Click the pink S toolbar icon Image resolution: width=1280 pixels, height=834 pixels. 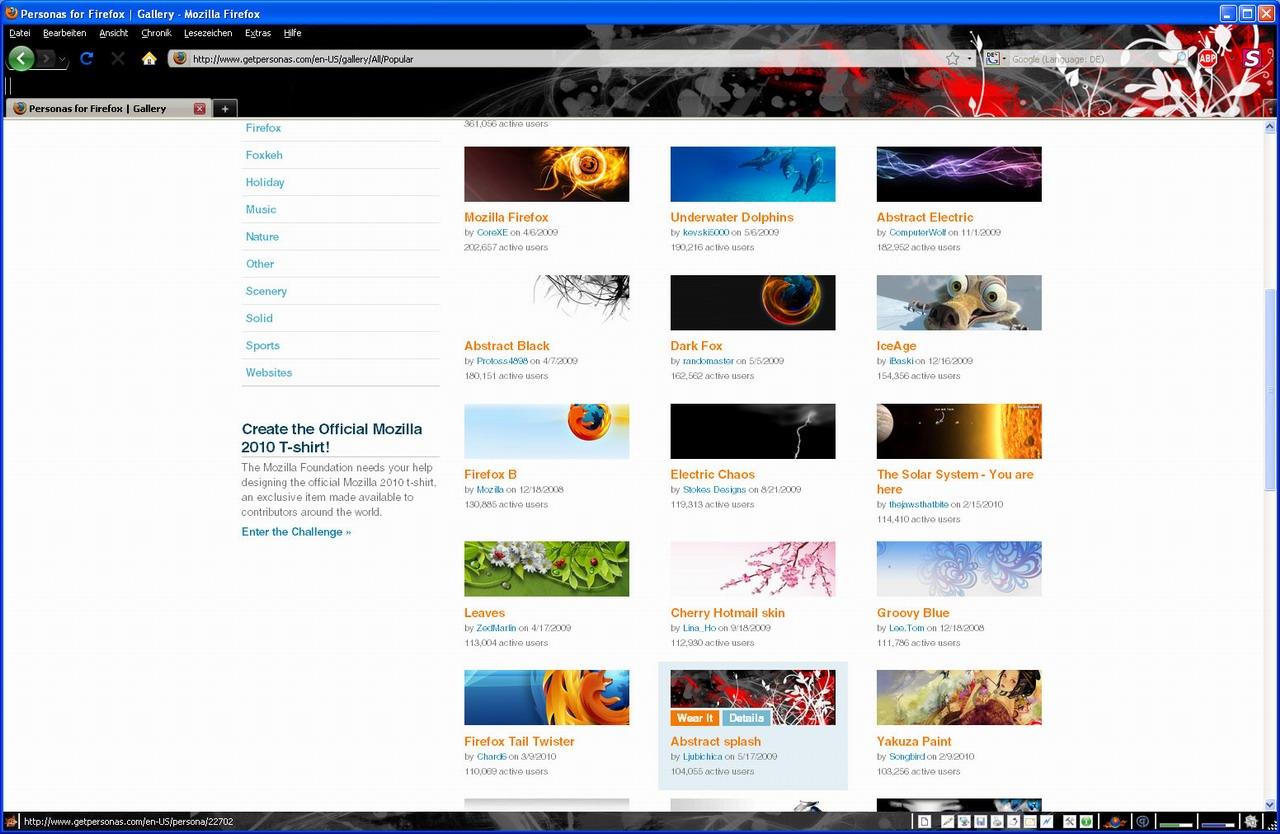tap(1251, 59)
